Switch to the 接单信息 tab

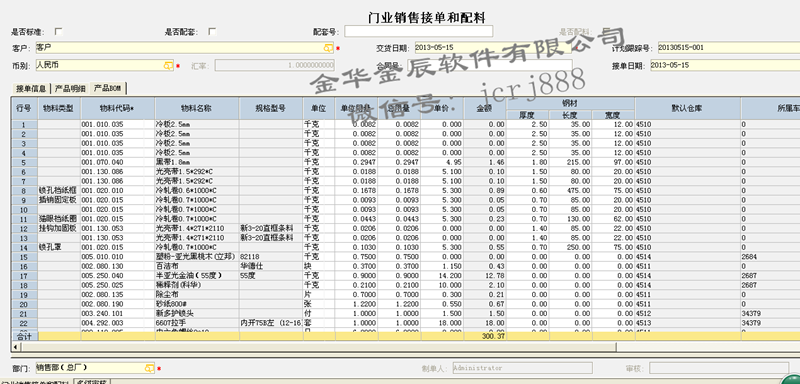[x=31, y=88]
